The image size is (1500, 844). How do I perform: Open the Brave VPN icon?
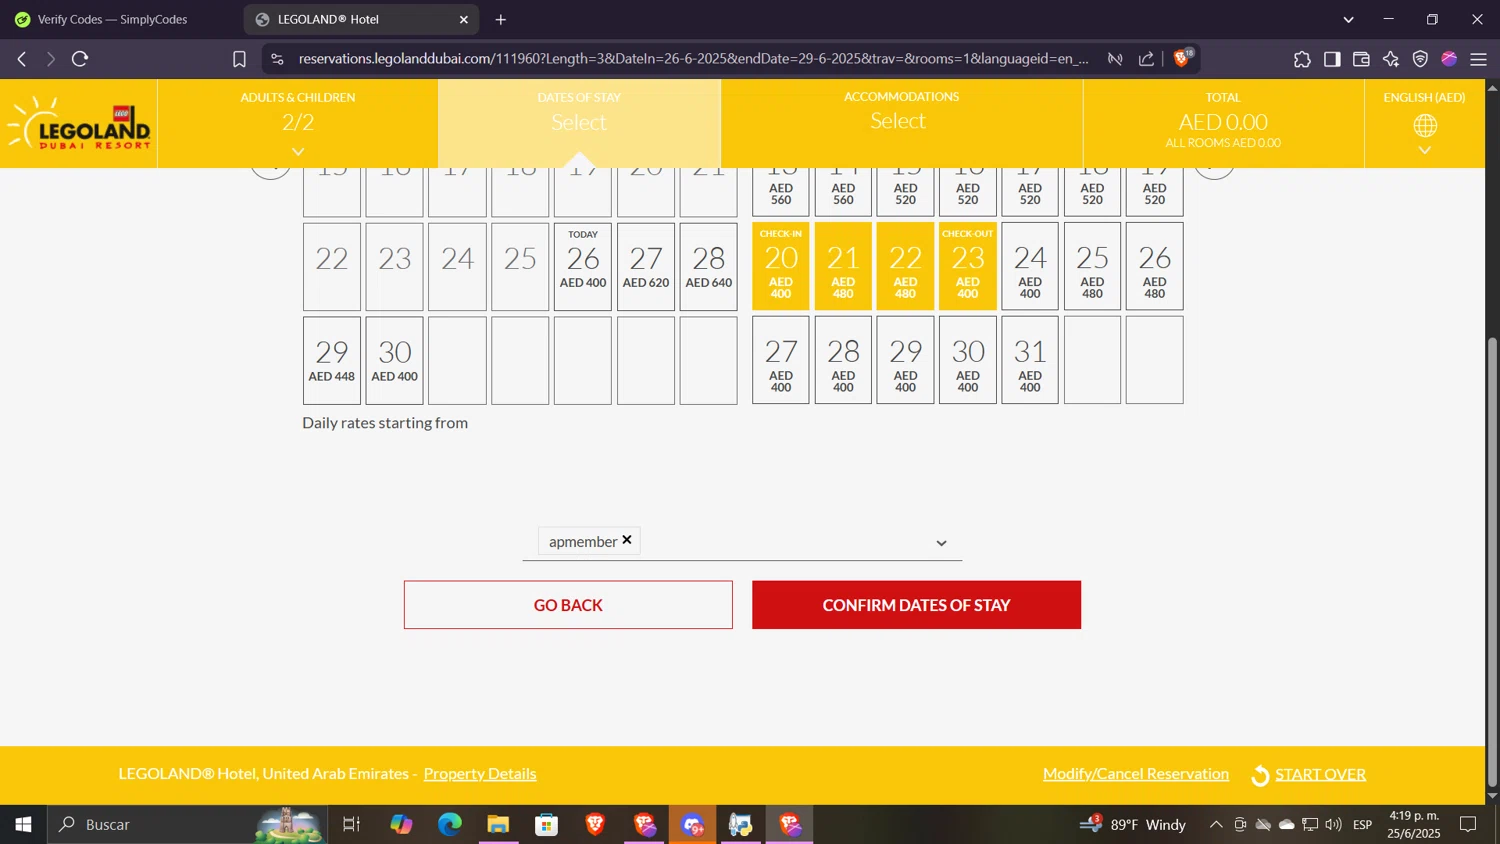point(1420,59)
